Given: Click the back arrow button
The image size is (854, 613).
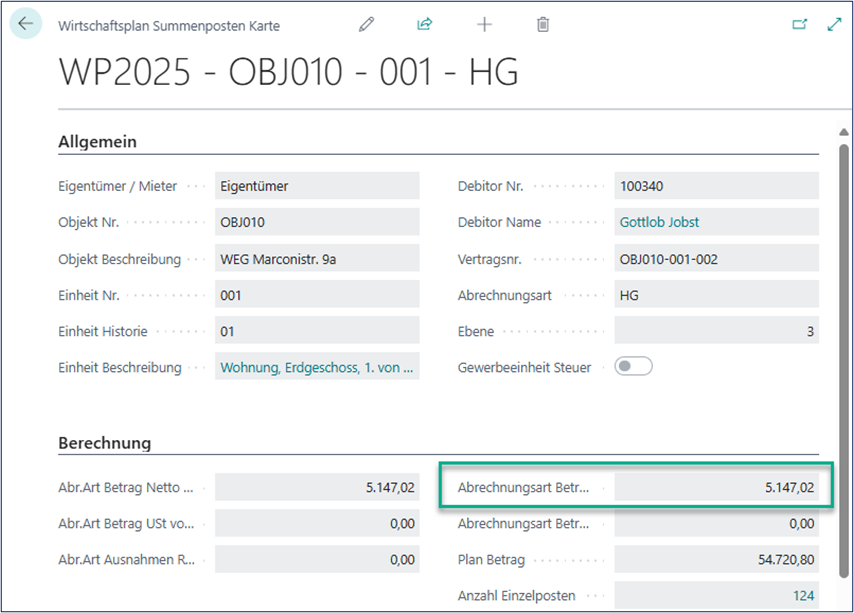Looking at the screenshot, I should point(25,24).
